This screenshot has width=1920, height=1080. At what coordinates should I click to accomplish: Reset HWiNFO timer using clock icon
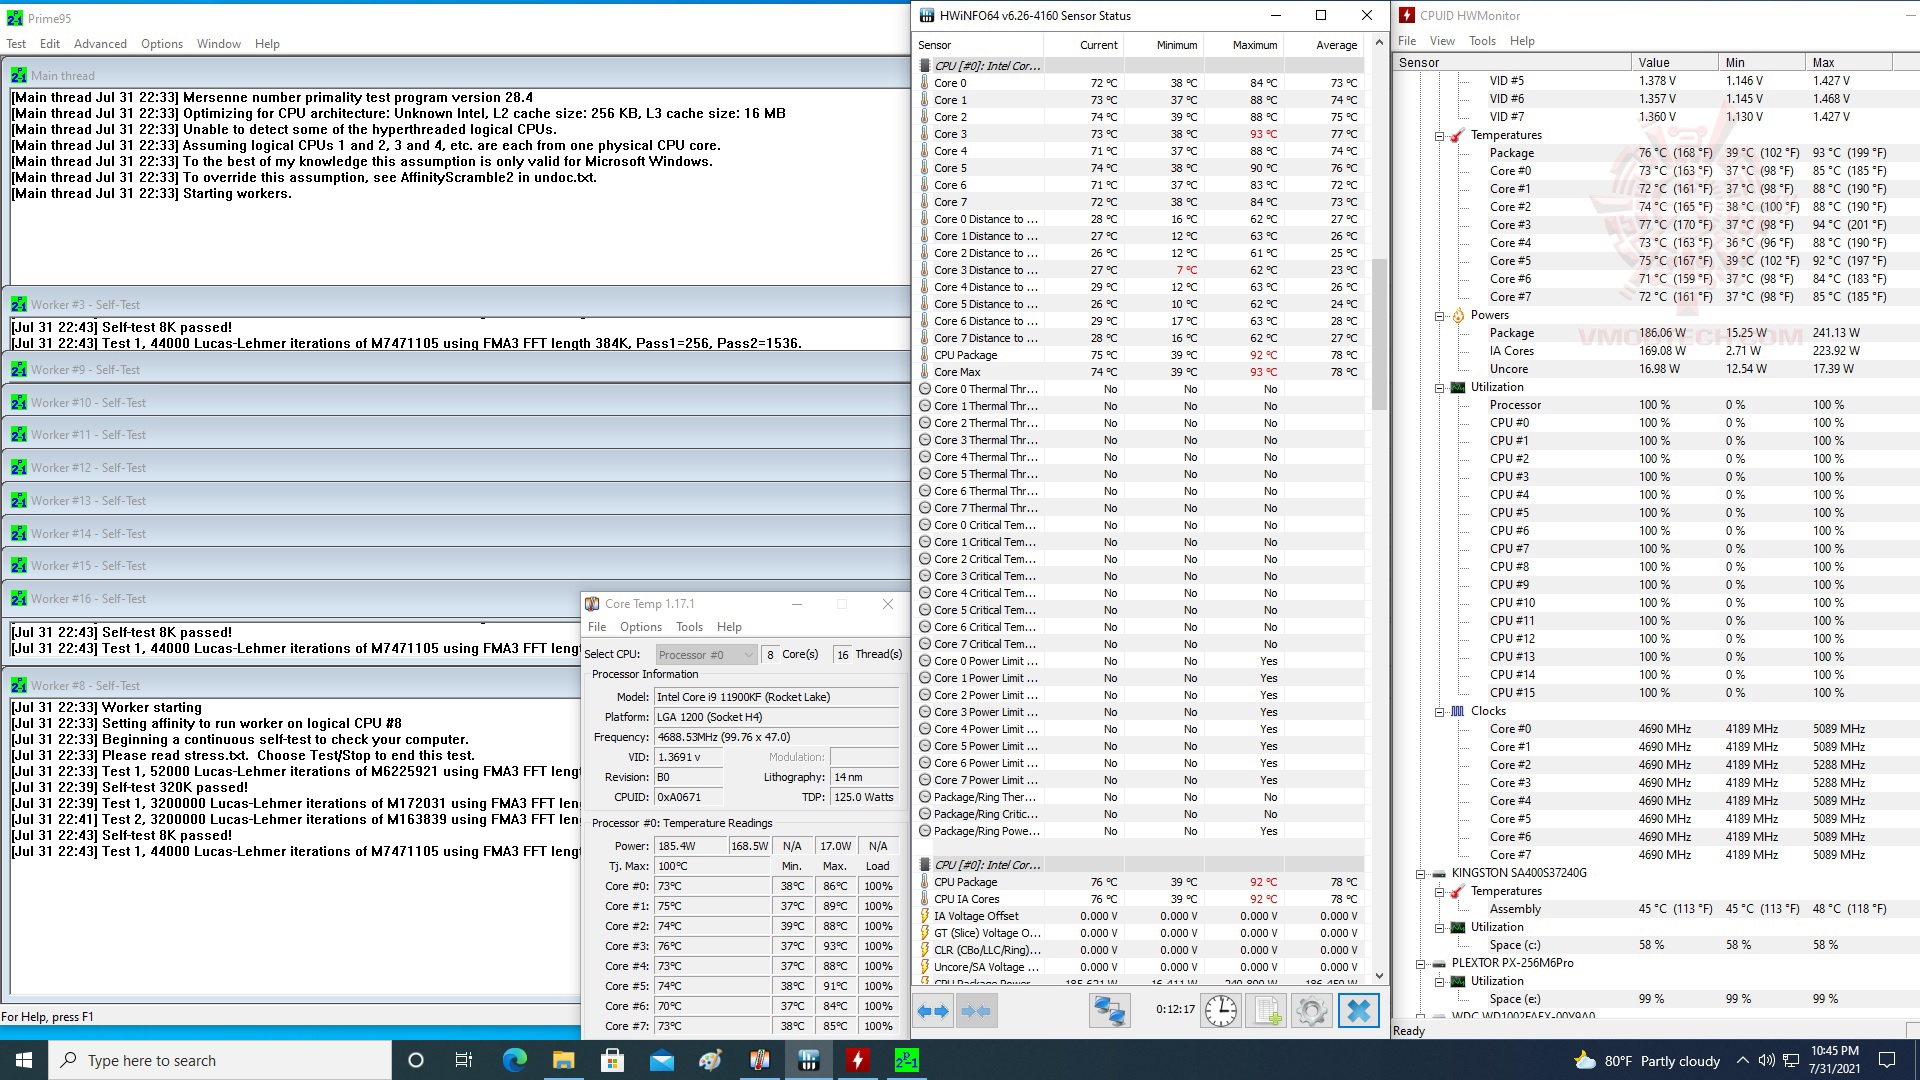(1220, 1011)
